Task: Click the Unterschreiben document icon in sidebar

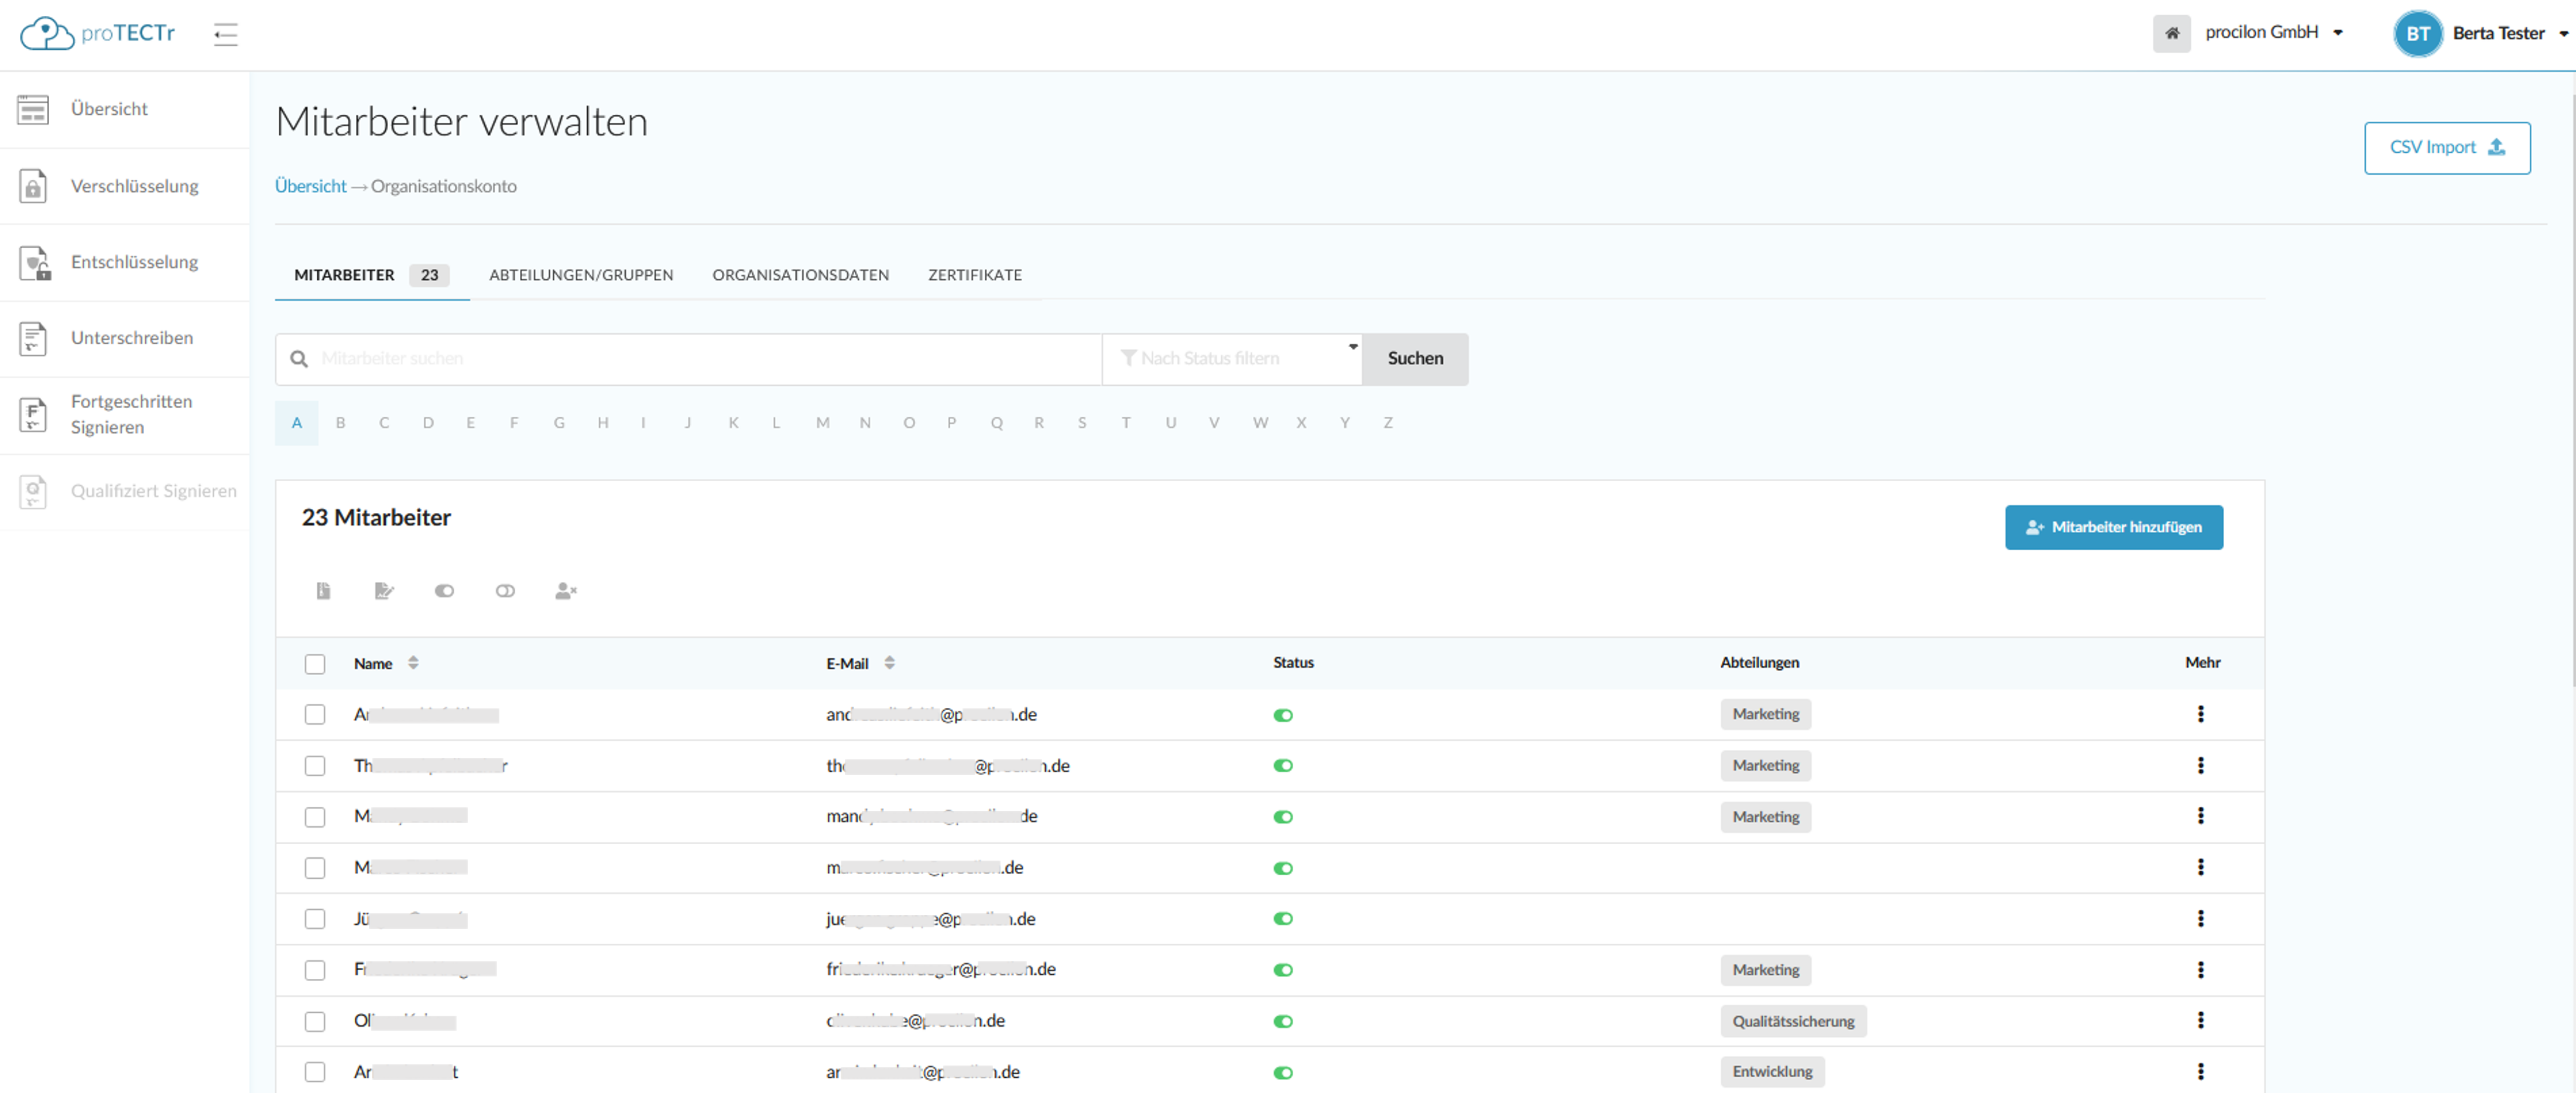Action: (33, 338)
